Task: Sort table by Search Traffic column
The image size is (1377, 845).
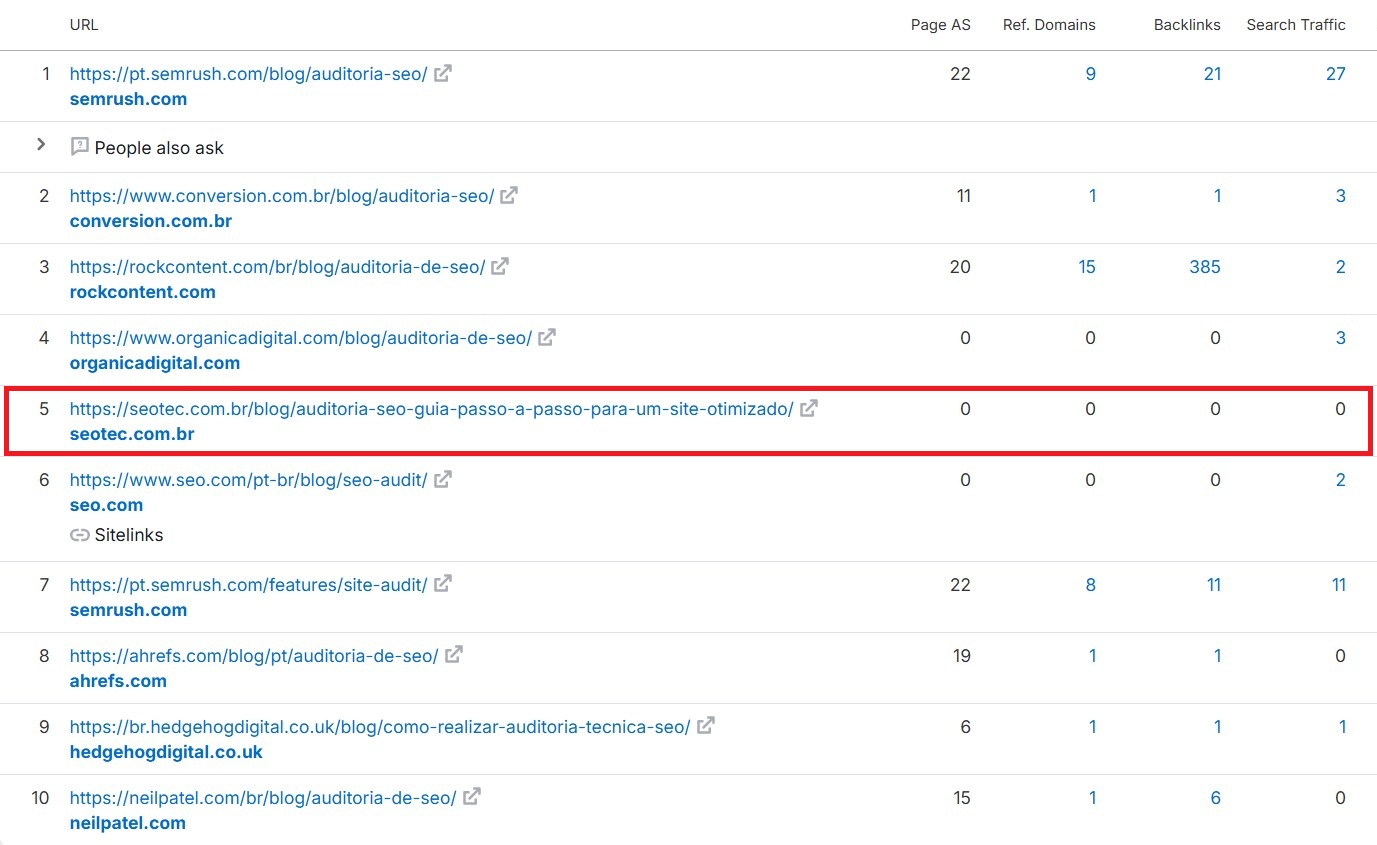Action: 1295,25
